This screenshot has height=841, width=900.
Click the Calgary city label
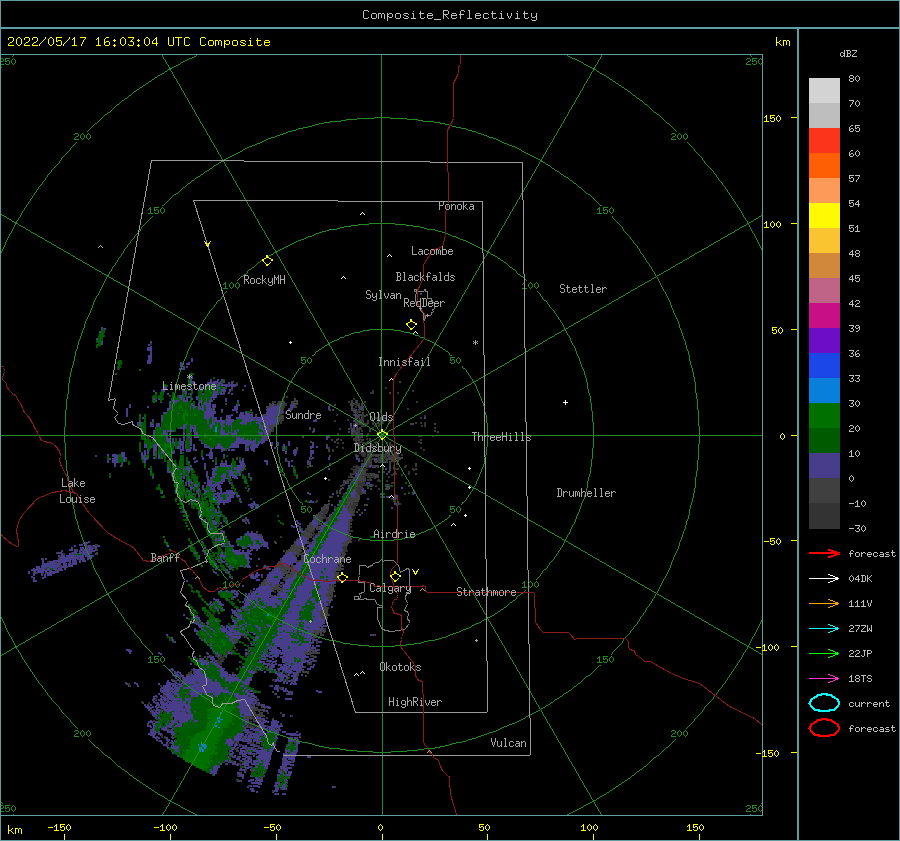coord(390,588)
